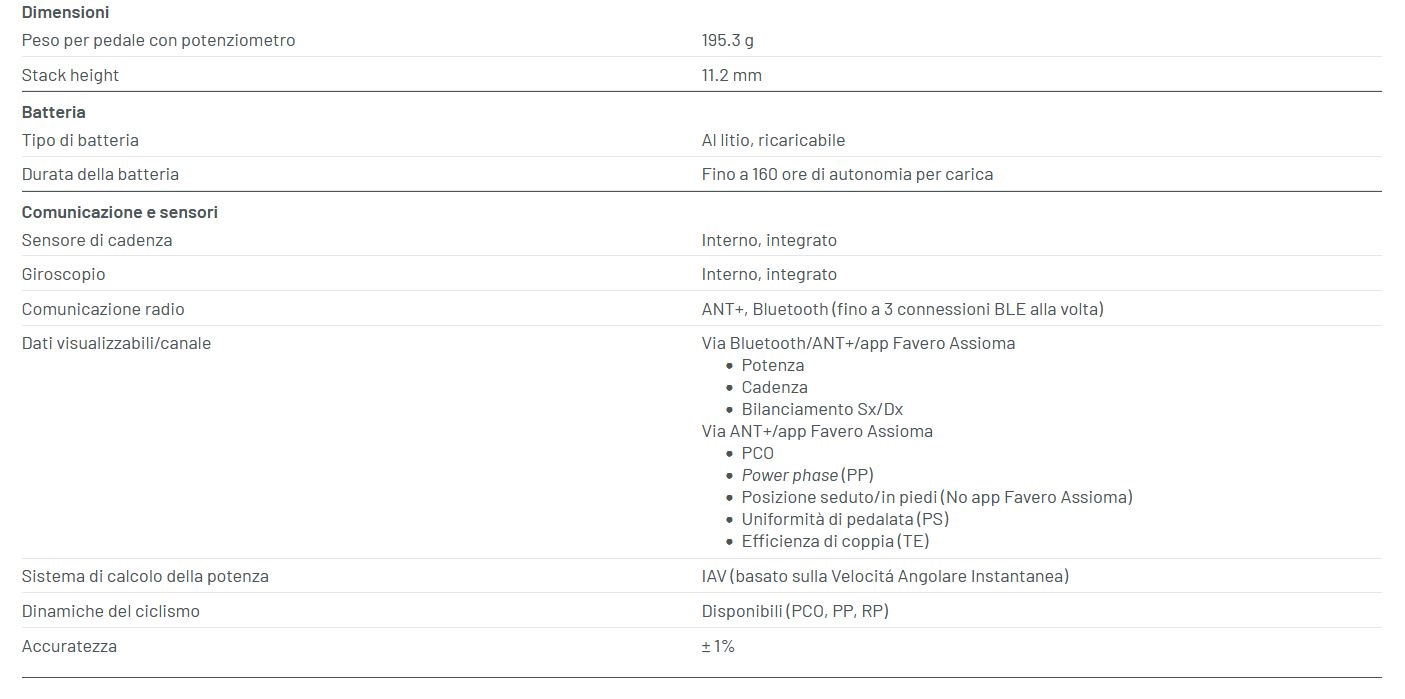Click the Dati visualizzabili/canale label
The width and height of the screenshot is (1405, 699).
pos(116,343)
